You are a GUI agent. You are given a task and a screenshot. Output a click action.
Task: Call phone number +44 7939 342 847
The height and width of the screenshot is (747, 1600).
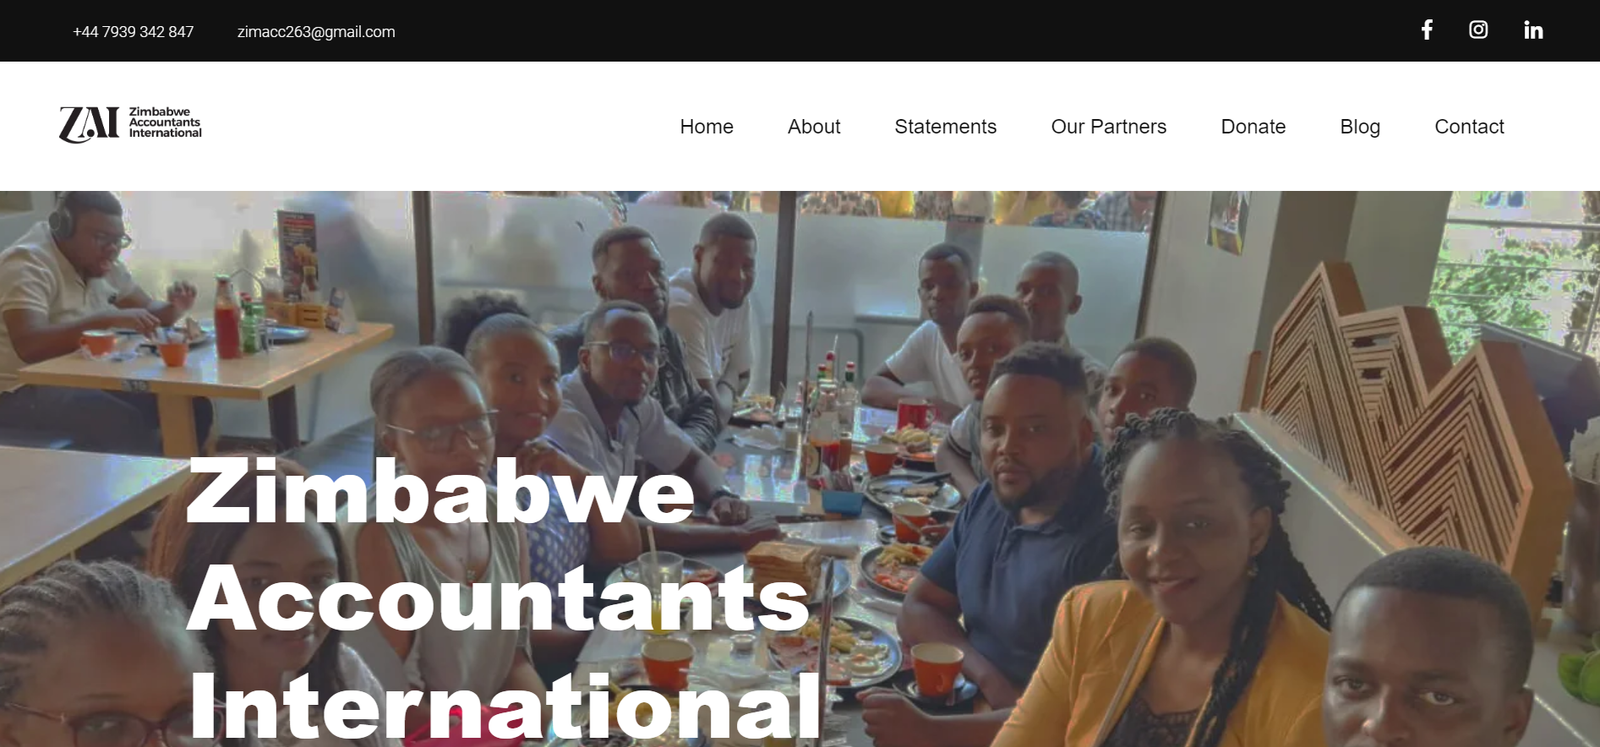point(133,32)
